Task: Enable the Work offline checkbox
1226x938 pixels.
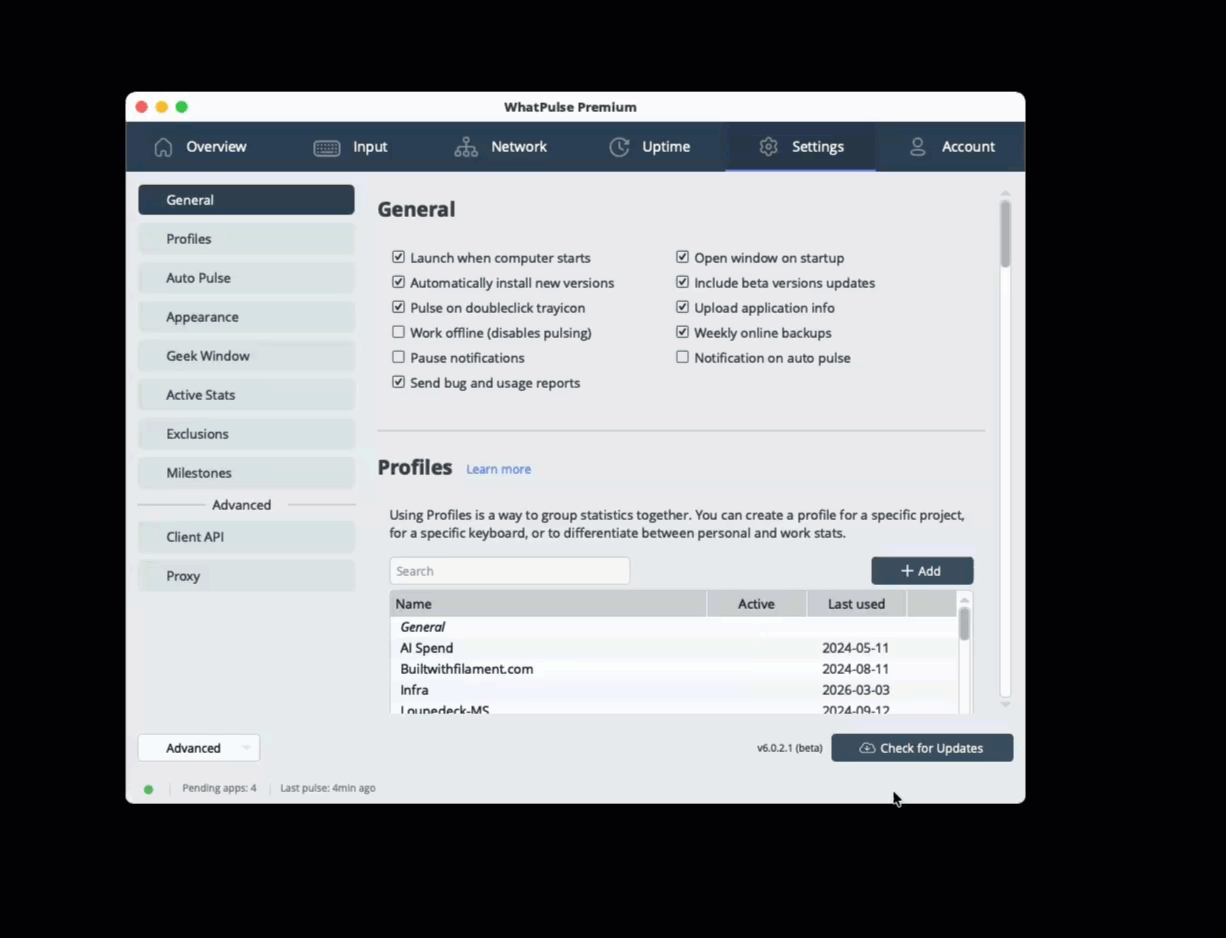Action: (x=399, y=332)
